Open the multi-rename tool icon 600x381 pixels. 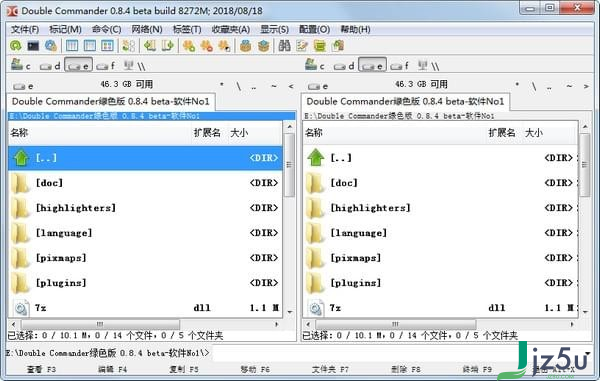coord(302,46)
